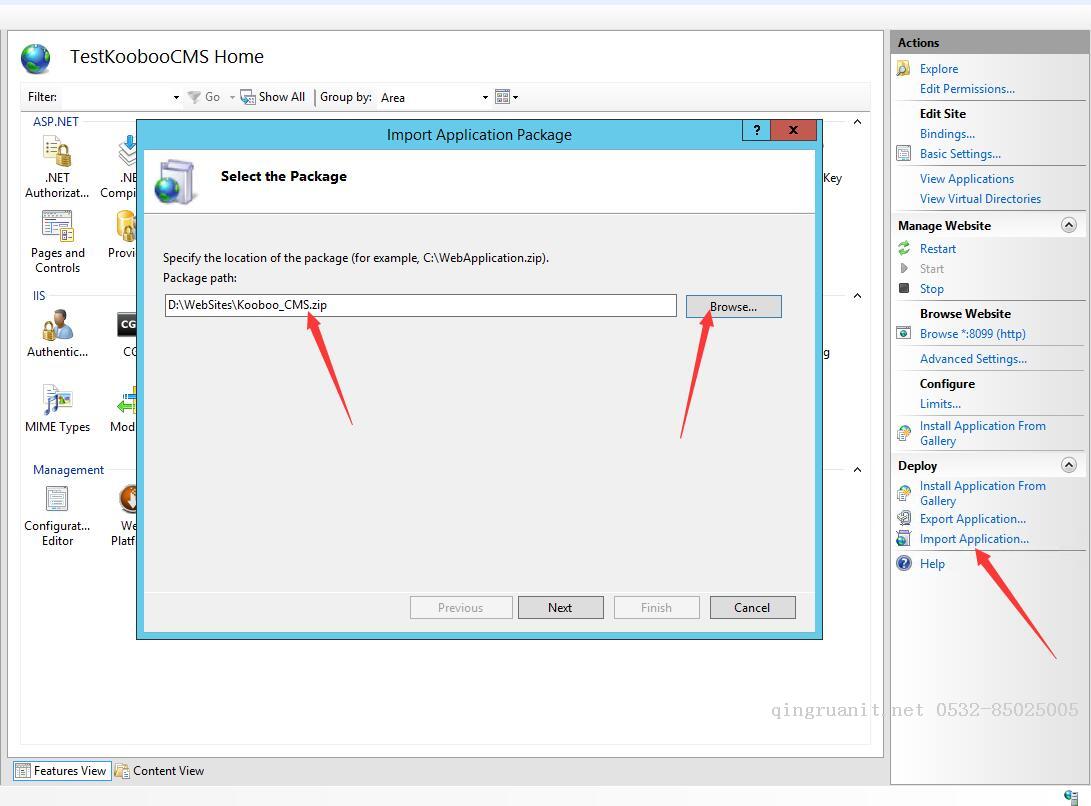This screenshot has height=806, width=1091.
Task: Click the ASP.NET group heading
Action: pos(56,121)
